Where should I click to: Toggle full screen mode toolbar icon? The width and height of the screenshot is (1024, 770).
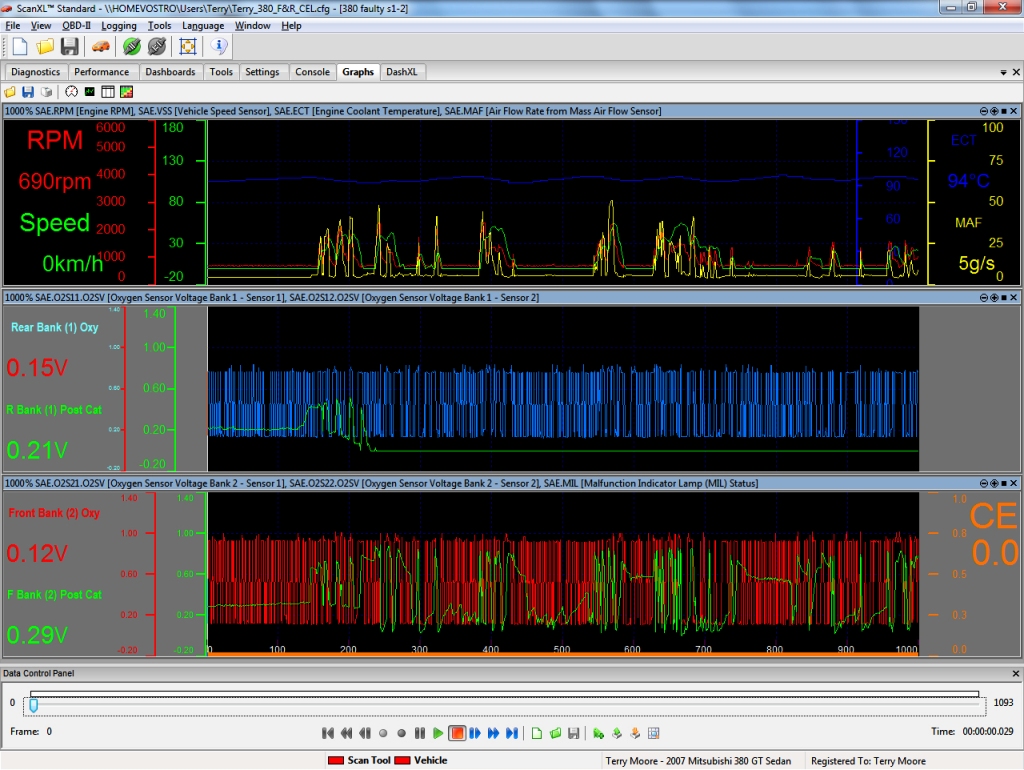tap(187, 46)
